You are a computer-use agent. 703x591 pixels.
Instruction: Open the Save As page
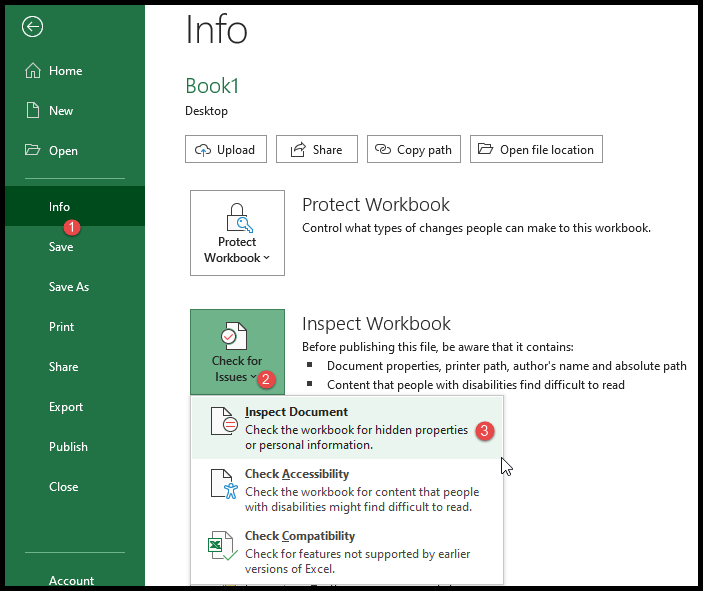(x=69, y=287)
